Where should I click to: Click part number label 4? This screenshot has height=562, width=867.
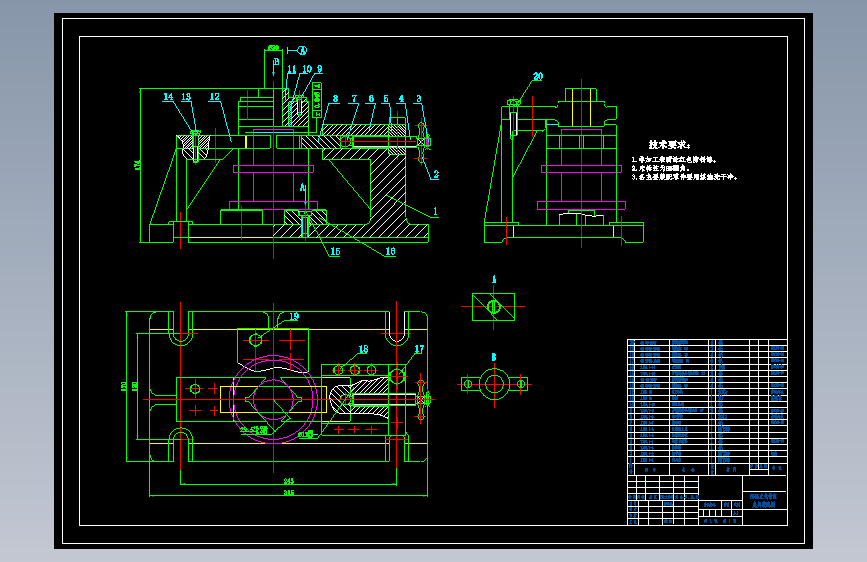401,98
